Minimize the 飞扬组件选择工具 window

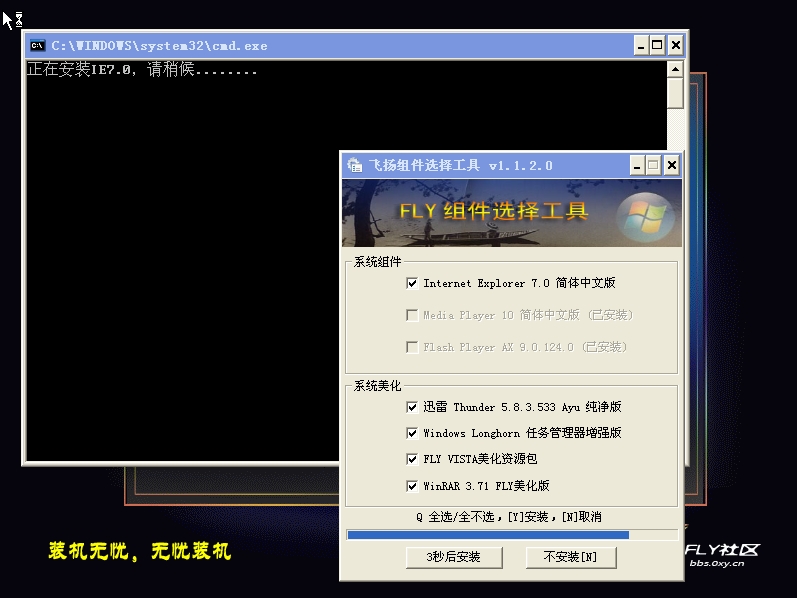636,165
